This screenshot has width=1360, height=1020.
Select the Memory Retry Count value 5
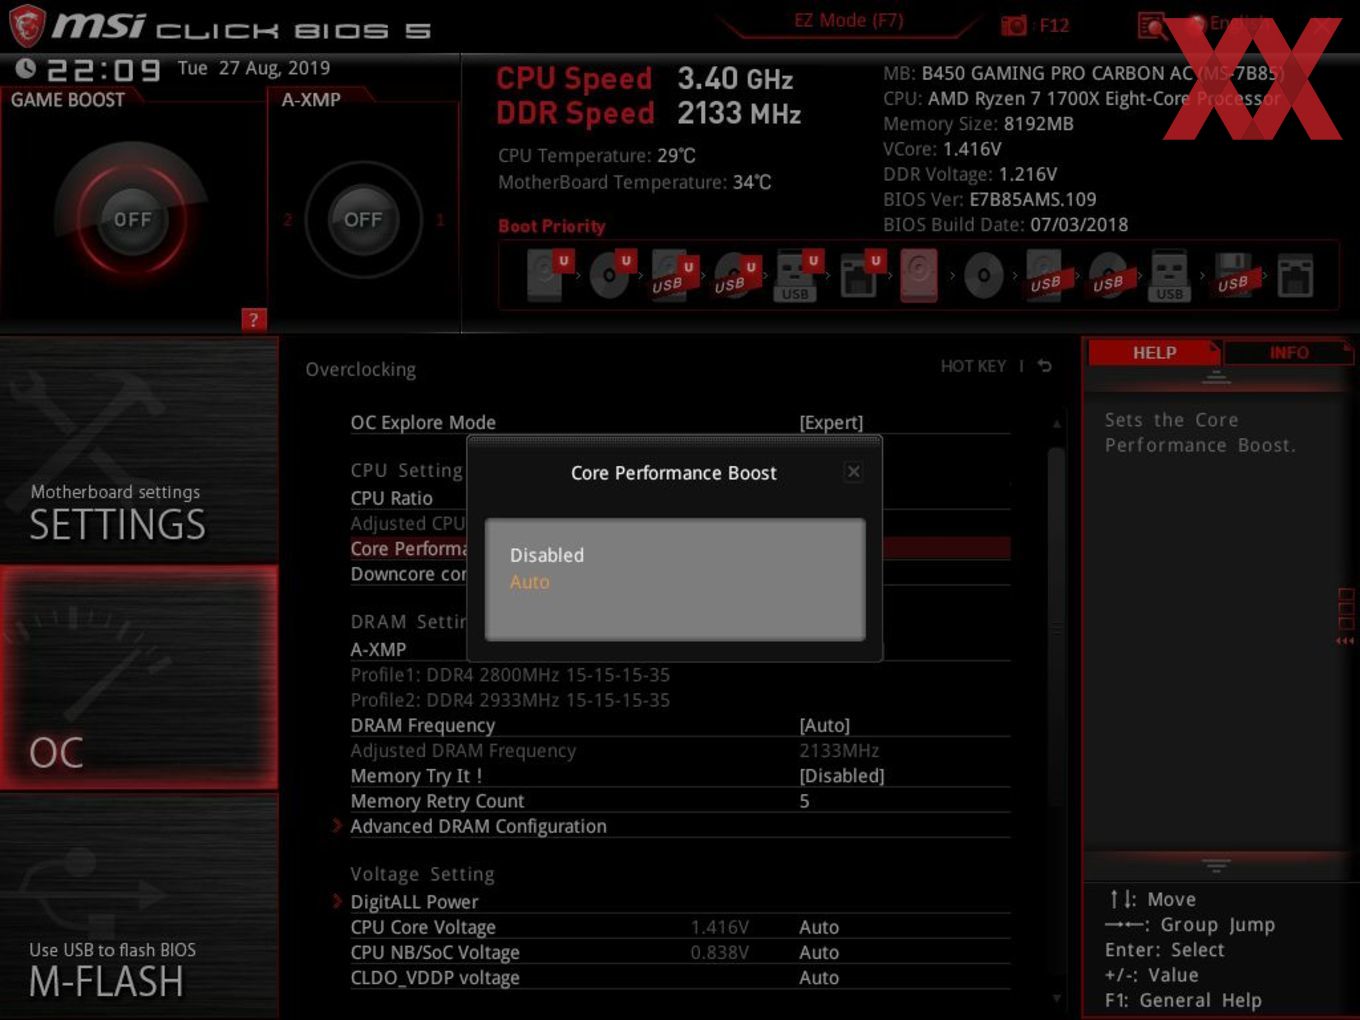(x=805, y=801)
